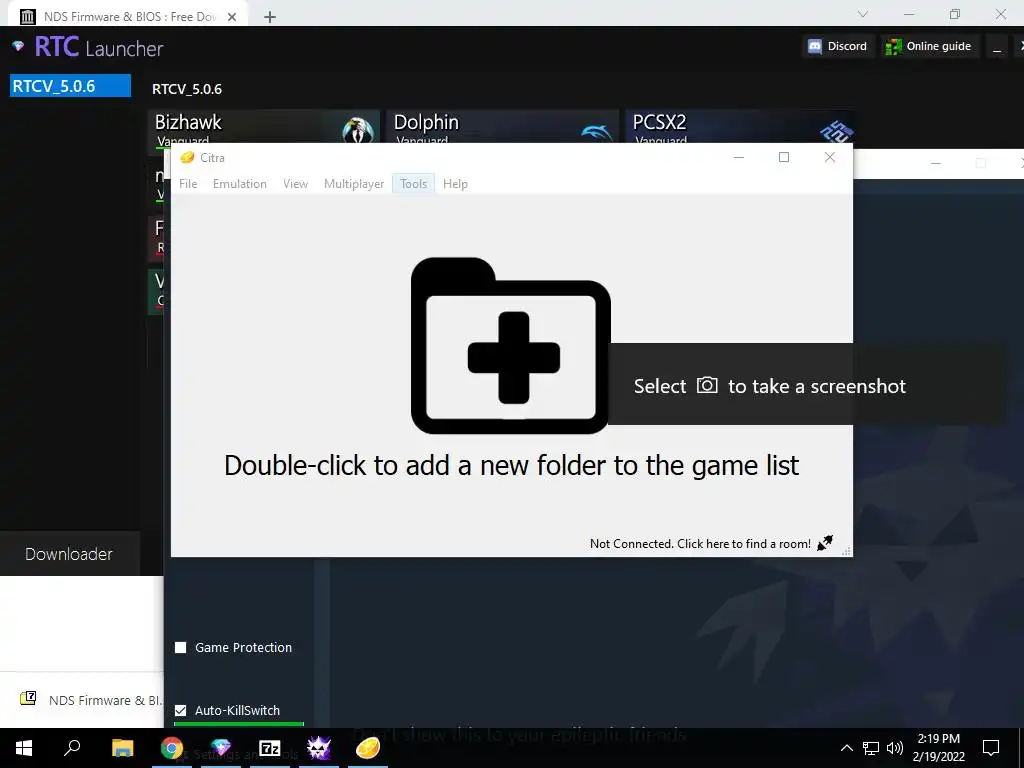
Task: Click the add-folder icon in the game list
Action: point(511,345)
